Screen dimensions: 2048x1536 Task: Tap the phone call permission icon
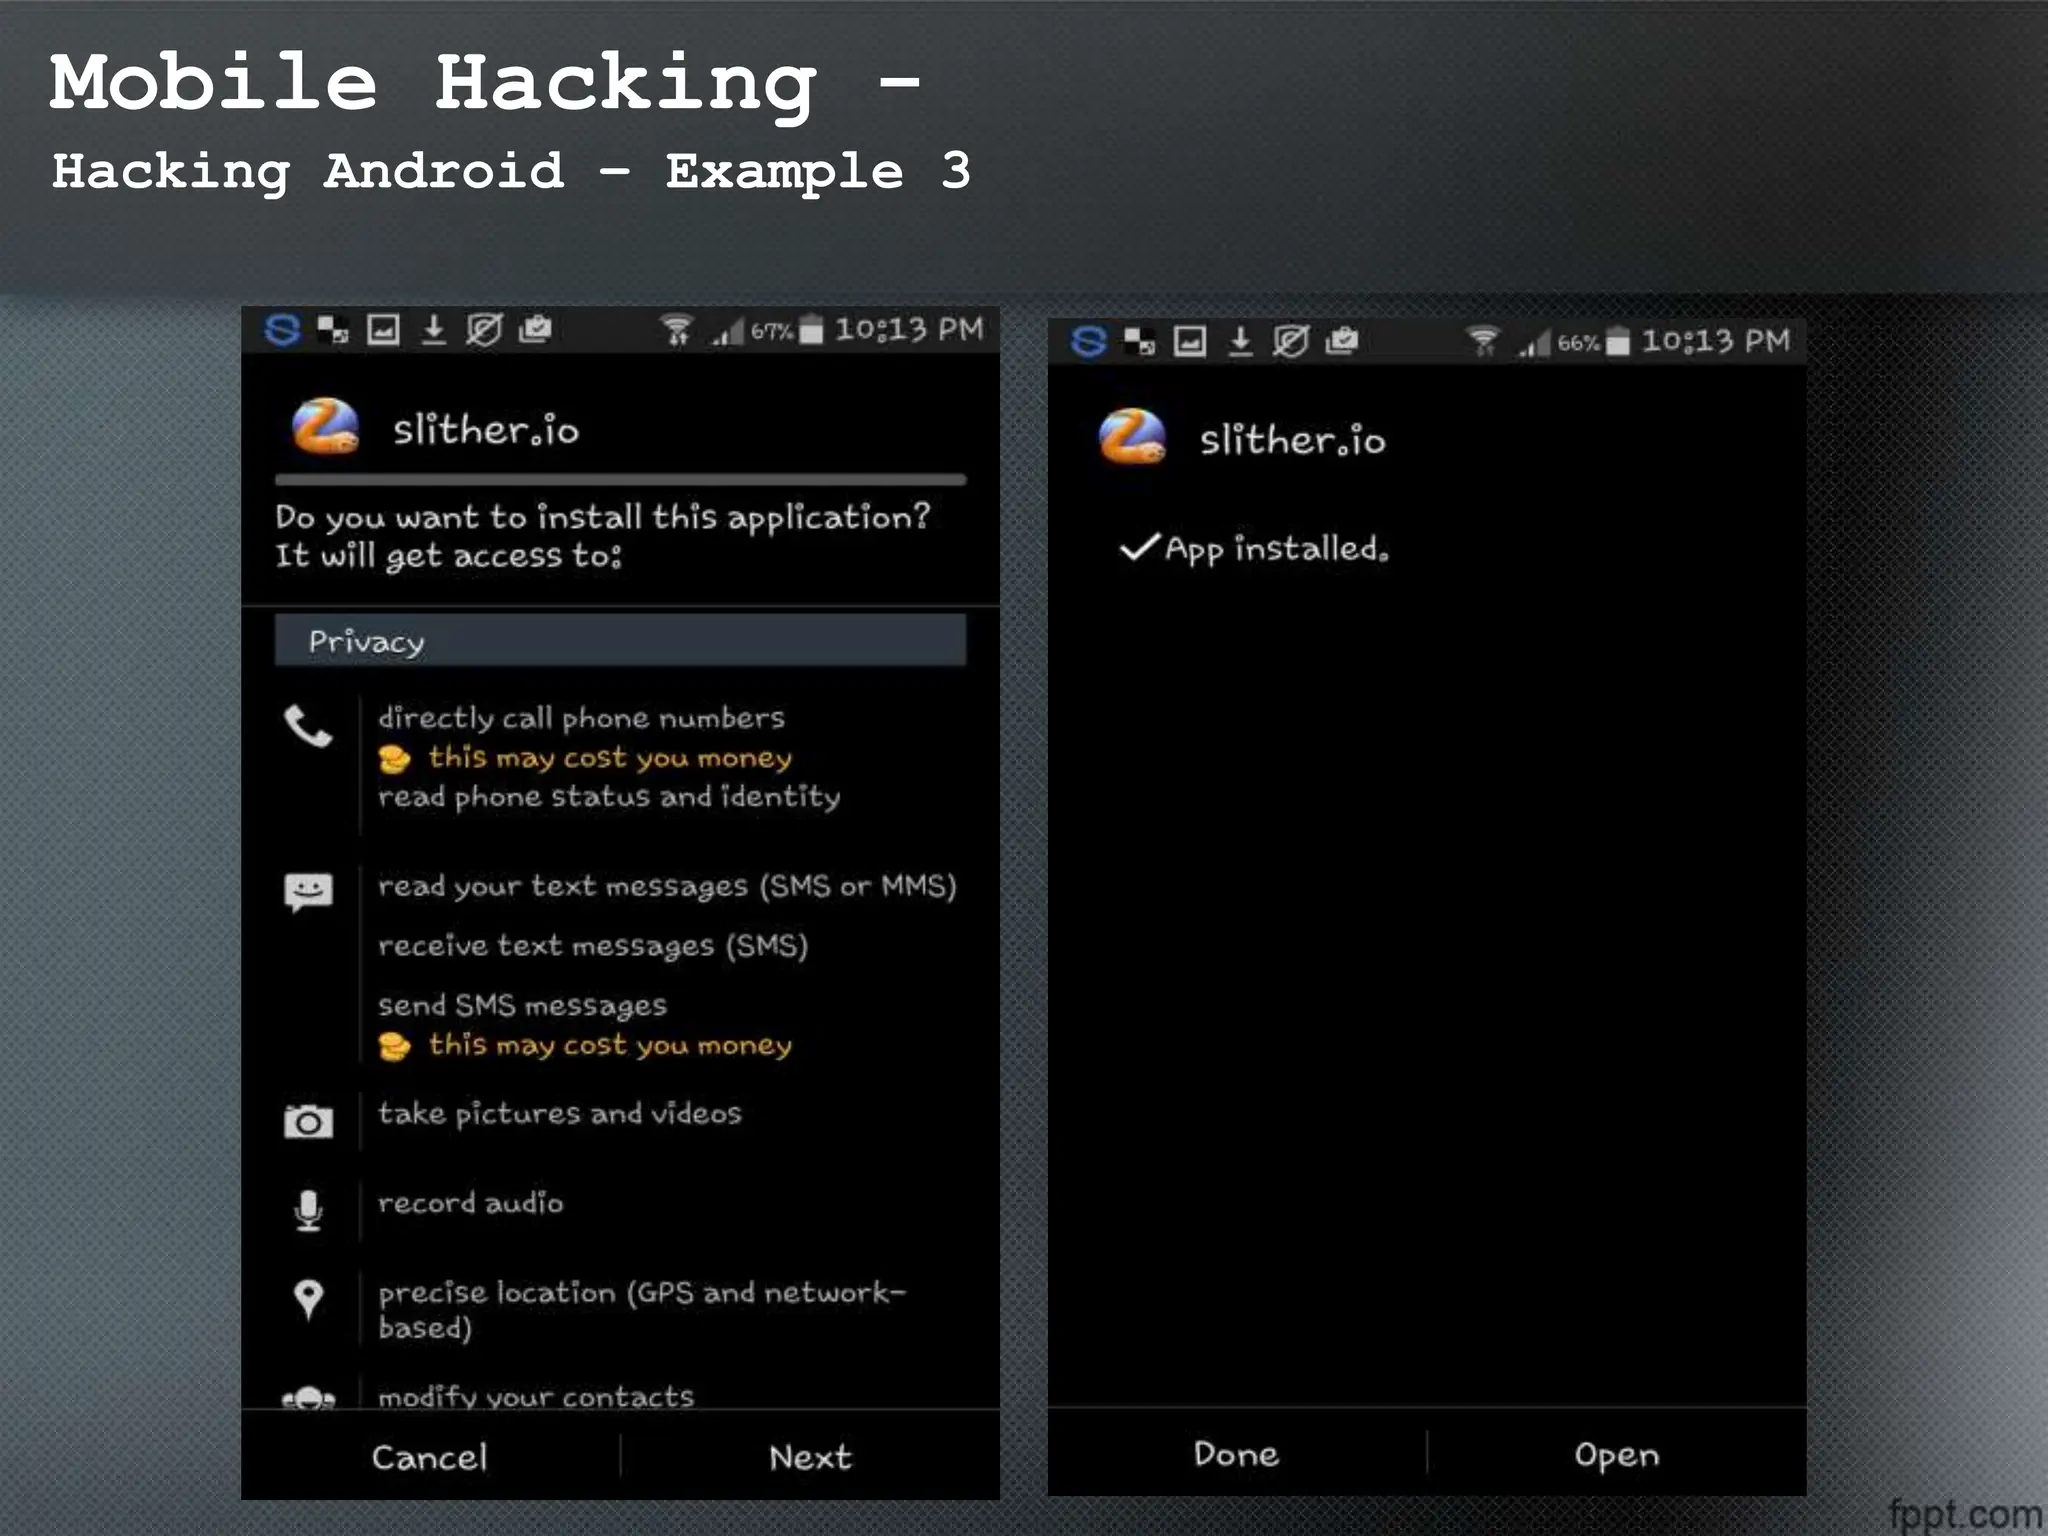(x=308, y=727)
